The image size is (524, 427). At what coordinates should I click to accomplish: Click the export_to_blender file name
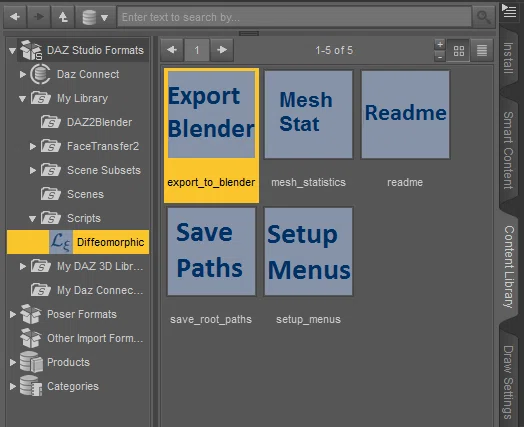211,182
